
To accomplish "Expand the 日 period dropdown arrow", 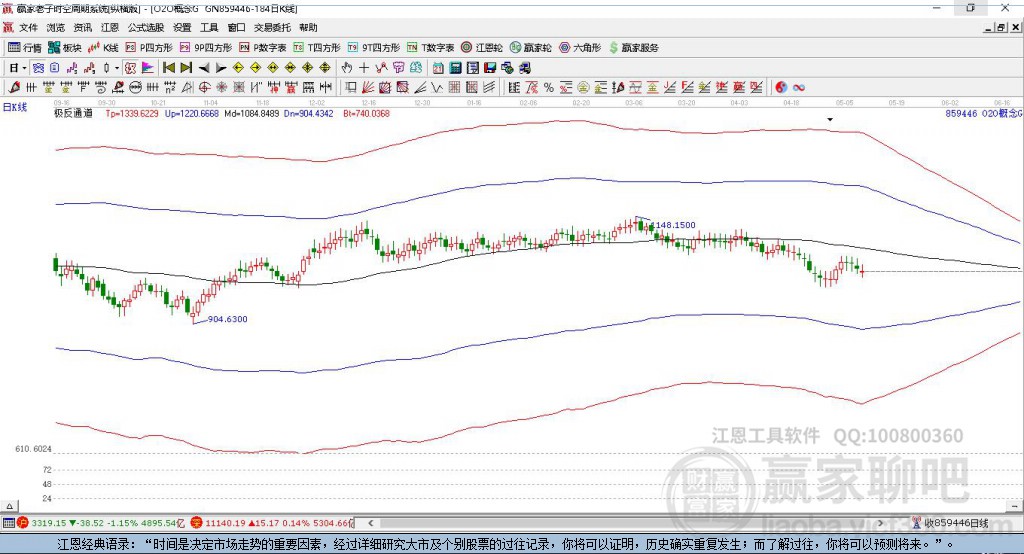I will (24, 68).
